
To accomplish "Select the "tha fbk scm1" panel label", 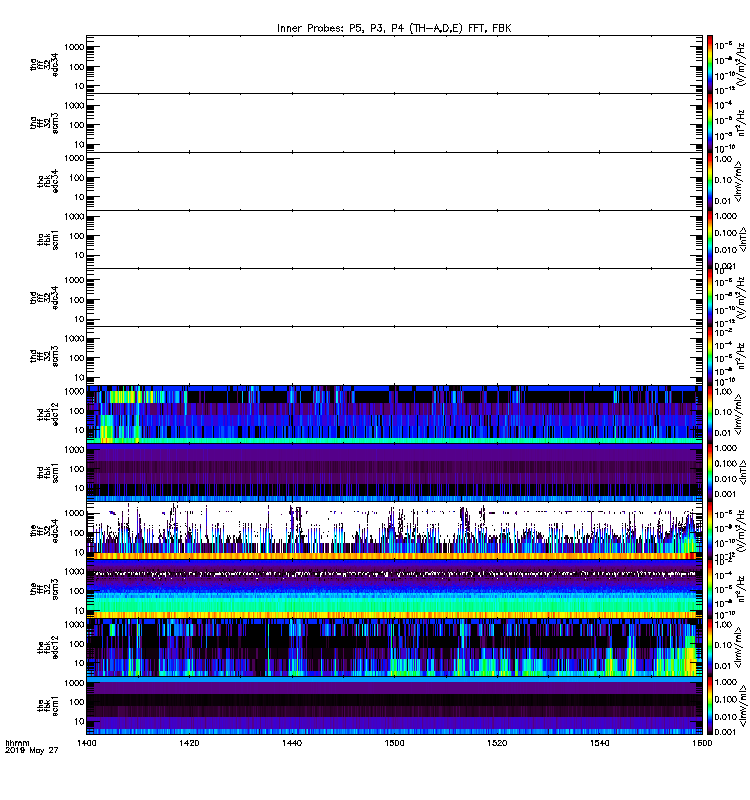I will click(x=48, y=239).
